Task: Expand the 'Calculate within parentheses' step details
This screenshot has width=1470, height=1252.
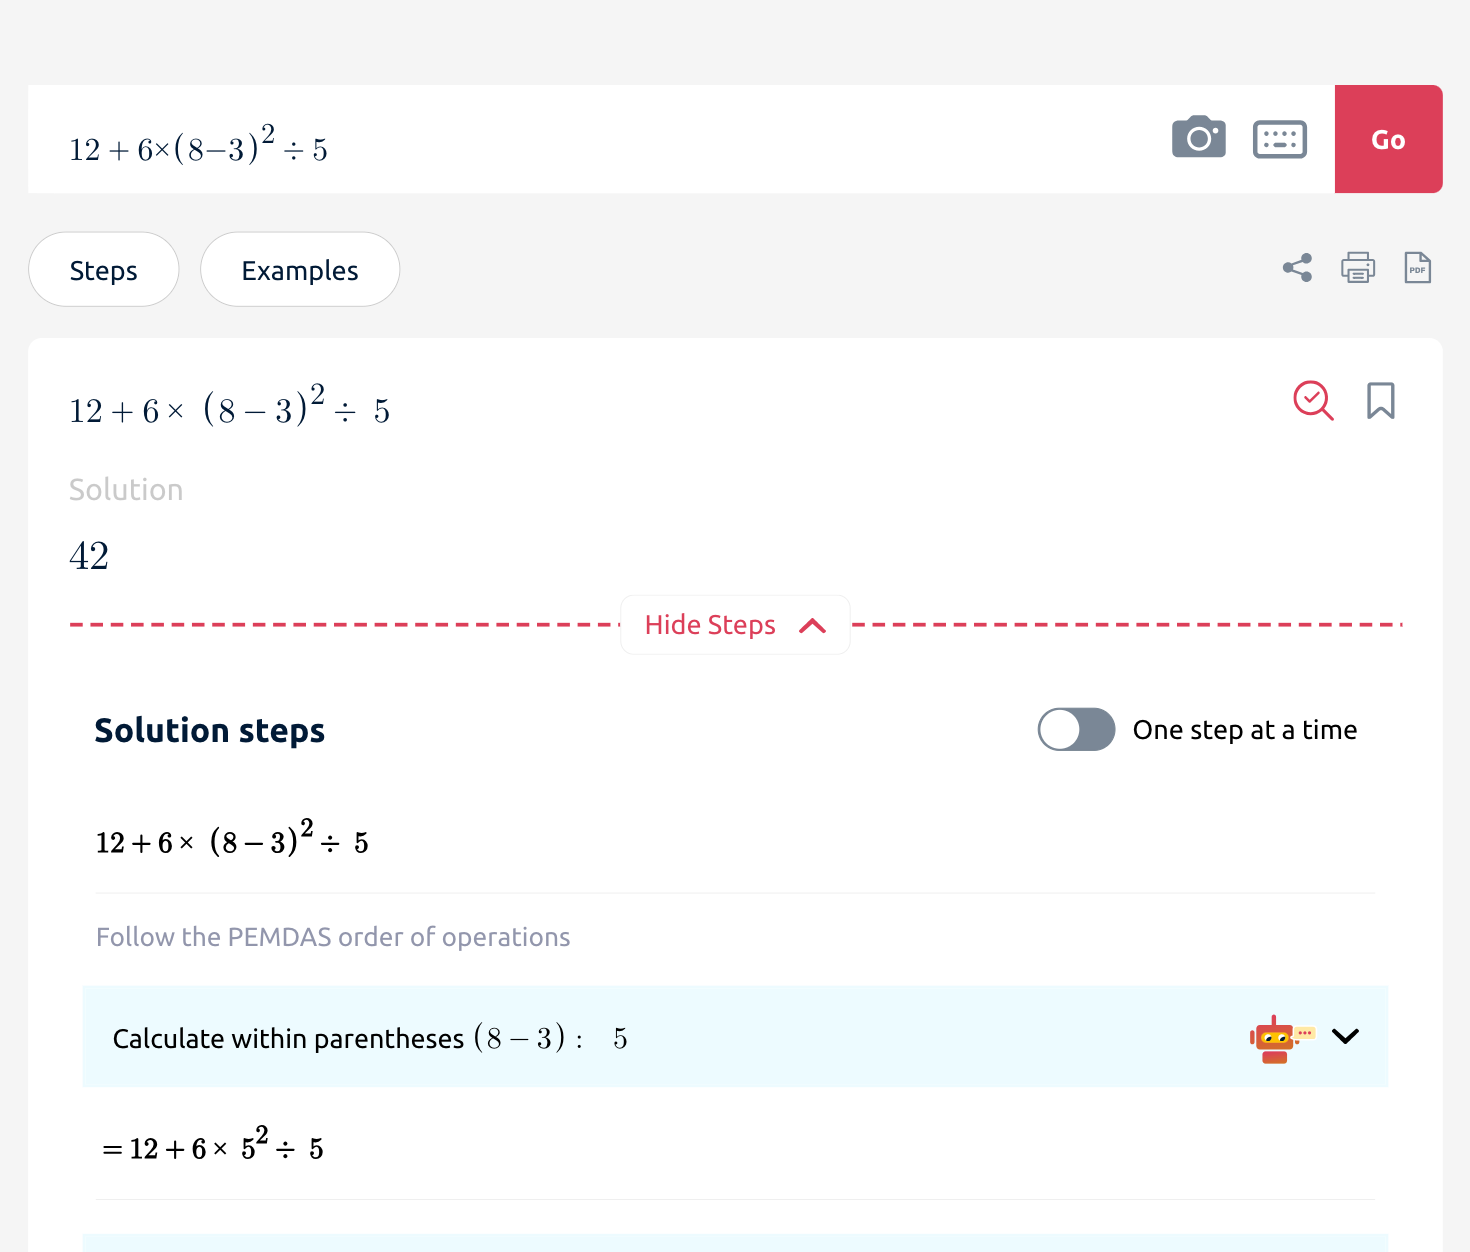Action: point(1346,1037)
